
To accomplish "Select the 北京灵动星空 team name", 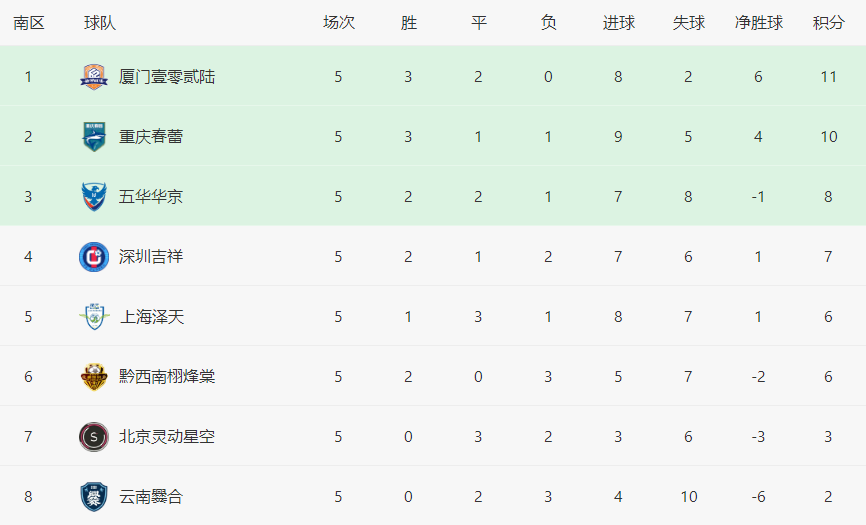I will click(x=167, y=437).
